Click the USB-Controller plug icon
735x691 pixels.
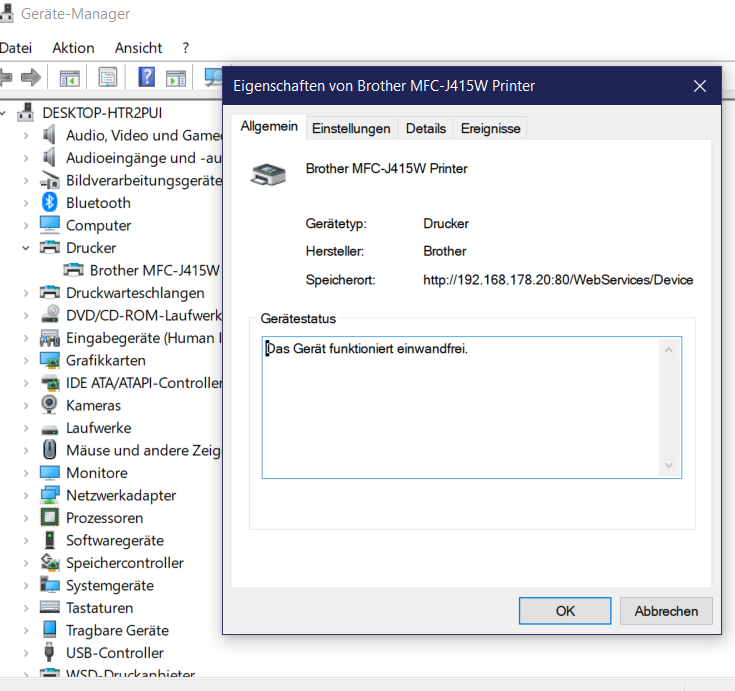coord(49,653)
